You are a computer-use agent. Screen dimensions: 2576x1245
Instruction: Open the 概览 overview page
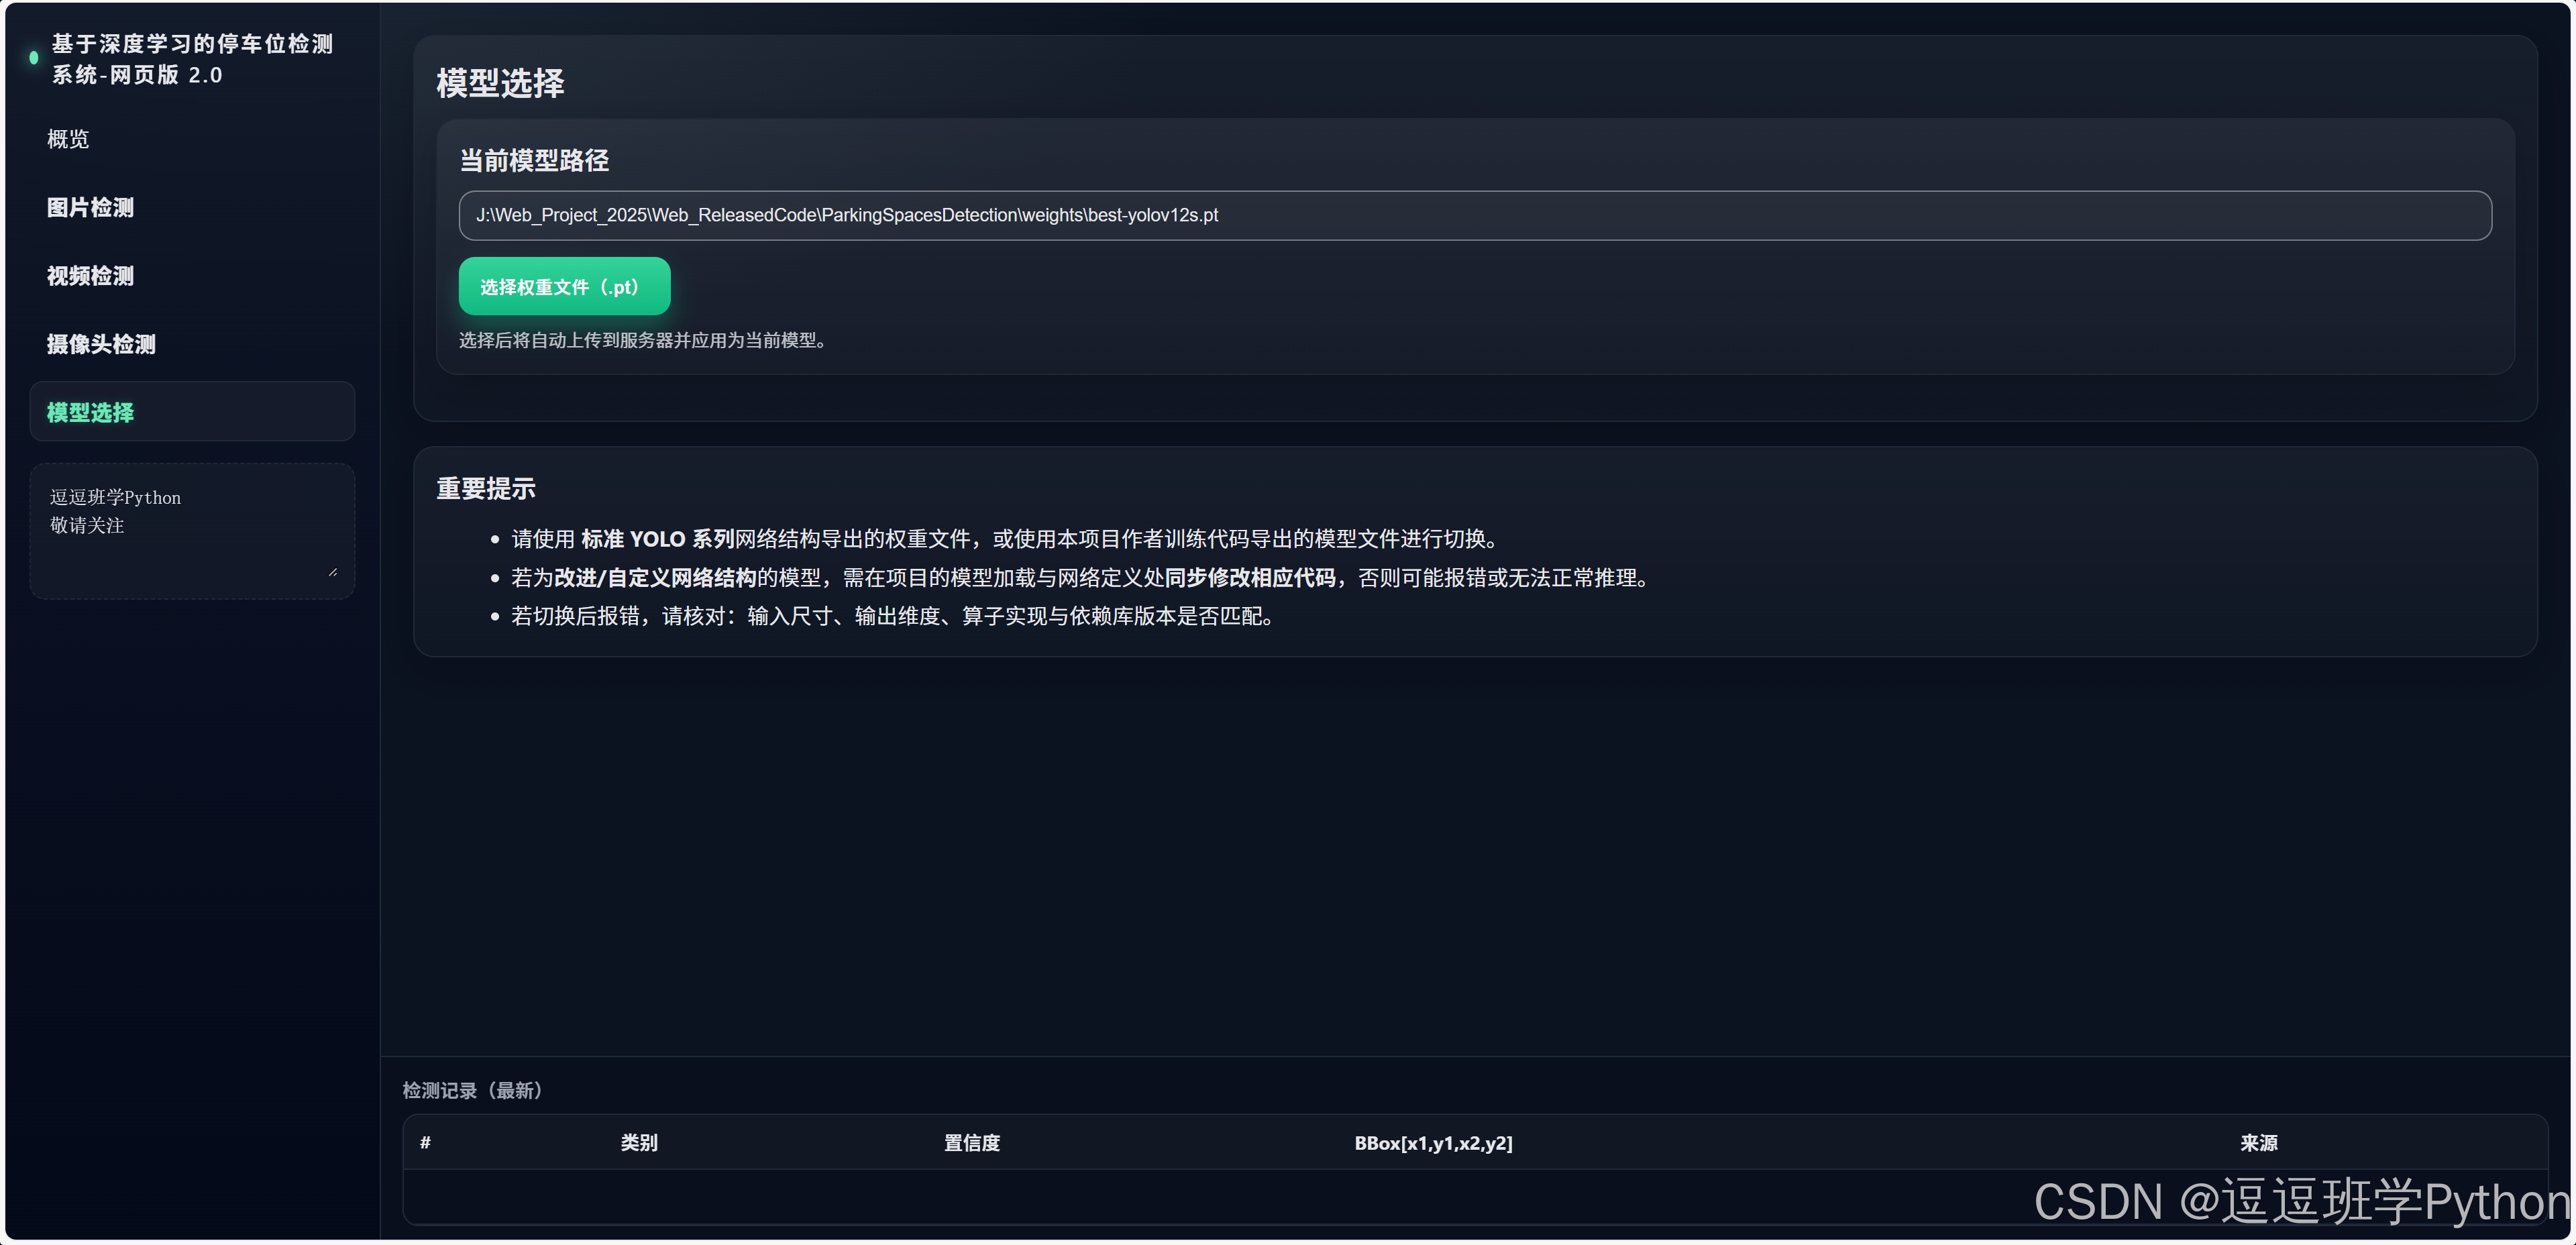(x=68, y=139)
